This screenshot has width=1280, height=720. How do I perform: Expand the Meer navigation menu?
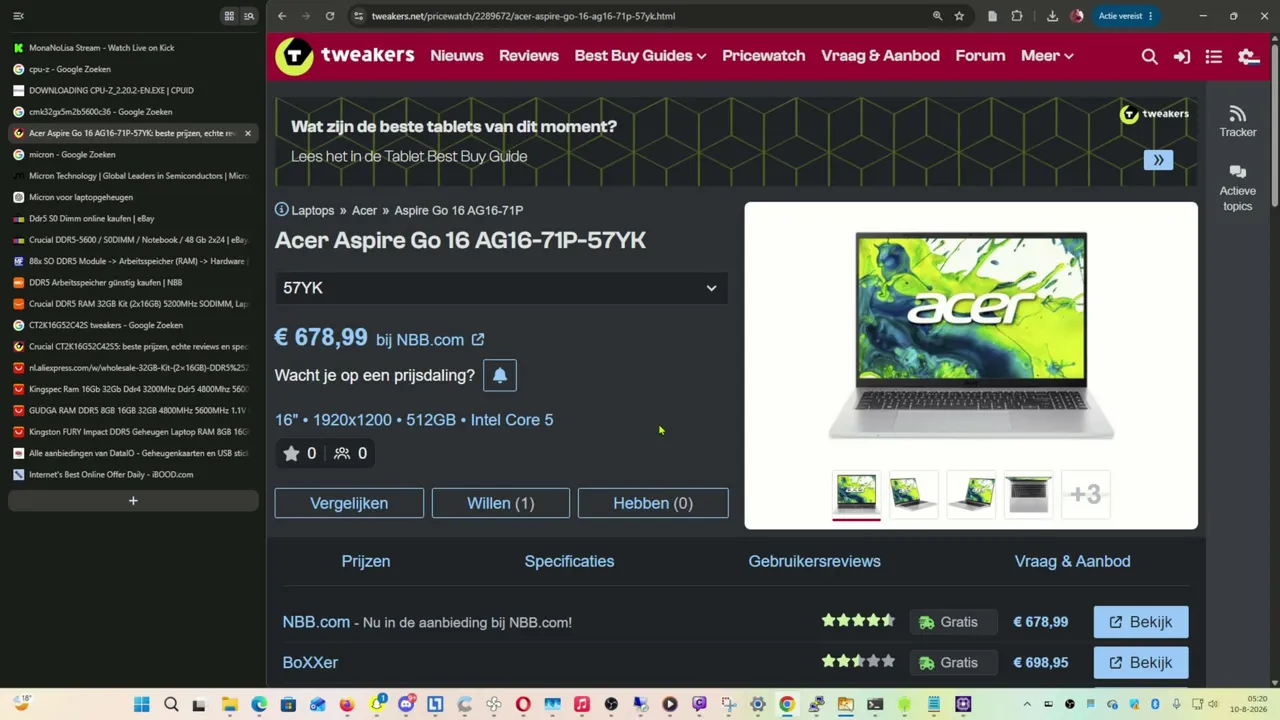pyautogui.click(x=1047, y=56)
